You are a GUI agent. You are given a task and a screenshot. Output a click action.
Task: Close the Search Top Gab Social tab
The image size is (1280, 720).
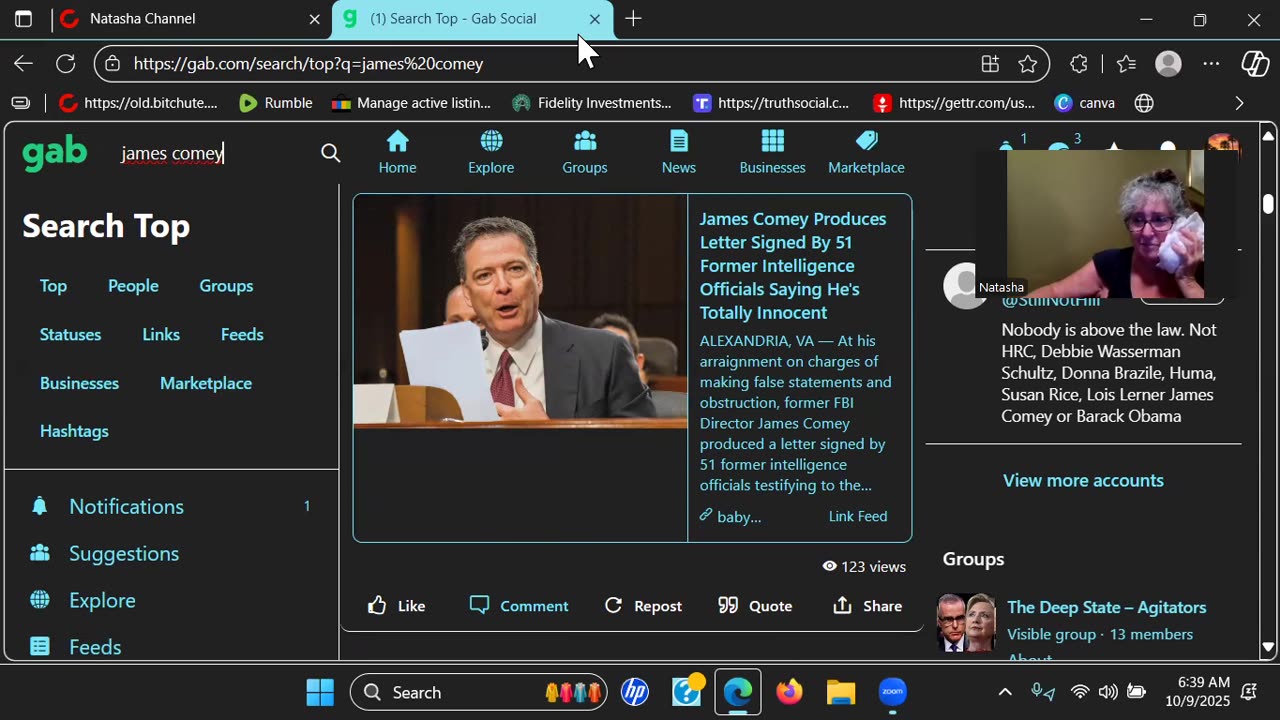pos(595,19)
